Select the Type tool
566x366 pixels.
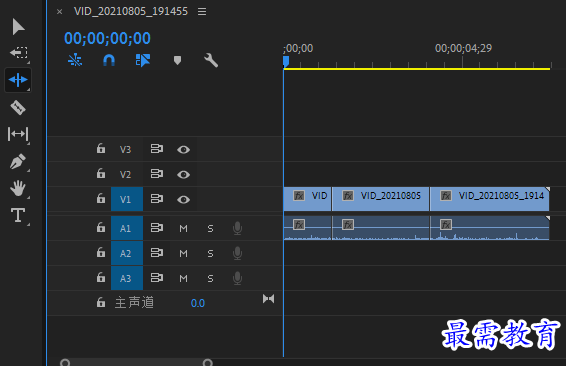pyautogui.click(x=18, y=215)
